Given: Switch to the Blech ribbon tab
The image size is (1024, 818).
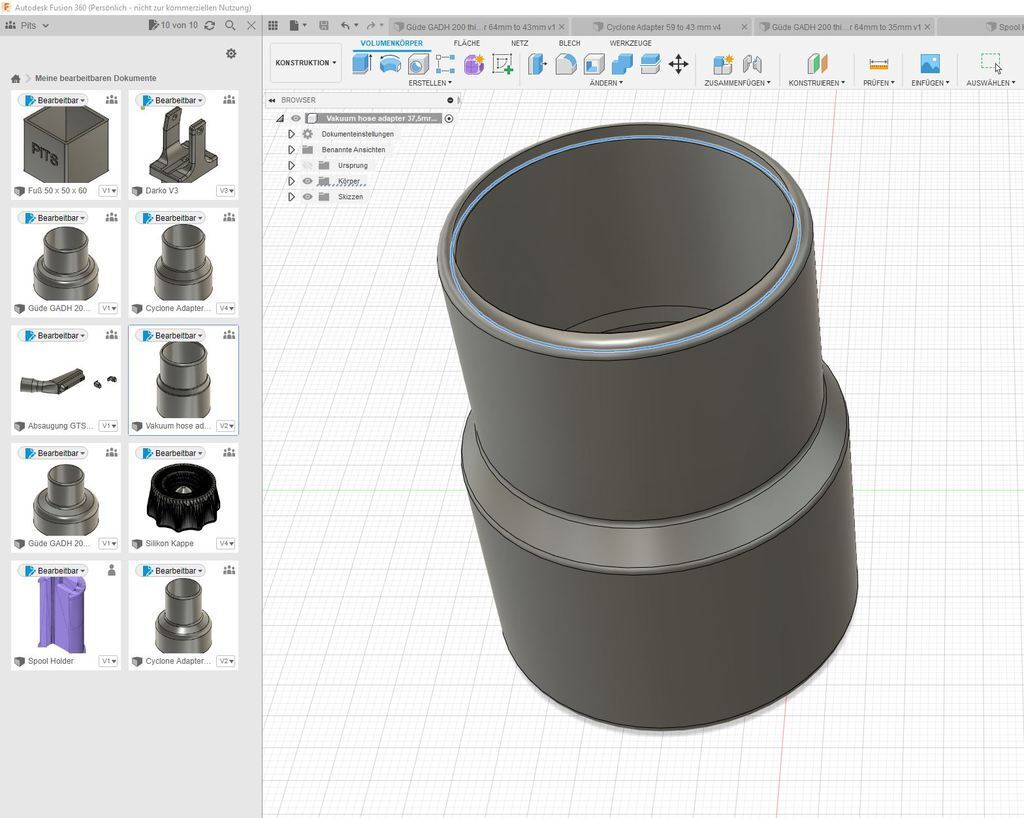Looking at the screenshot, I should point(570,43).
